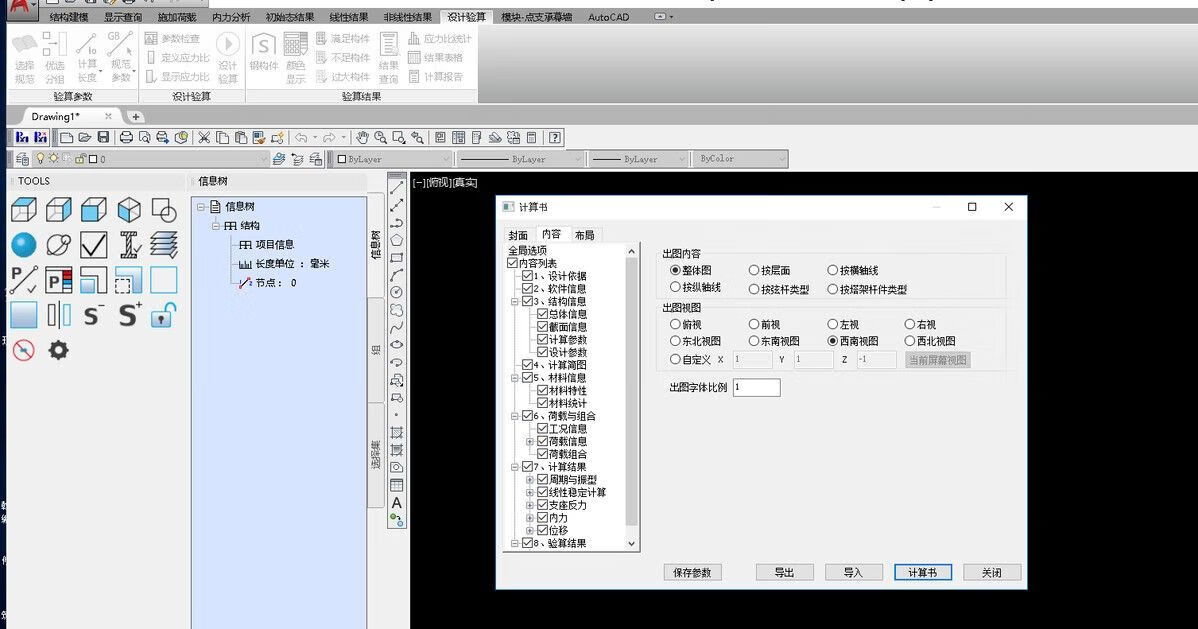This screenshot has width=1198, height=629.
Task: Click the scissors cut icon in toolbar
Action: [x=204, y=137]
